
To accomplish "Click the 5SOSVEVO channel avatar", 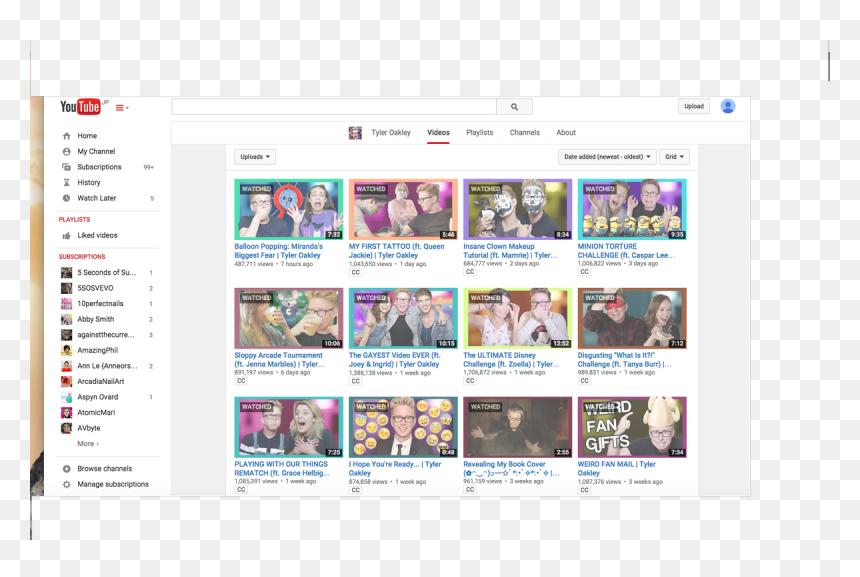I will tap(66, 288).
